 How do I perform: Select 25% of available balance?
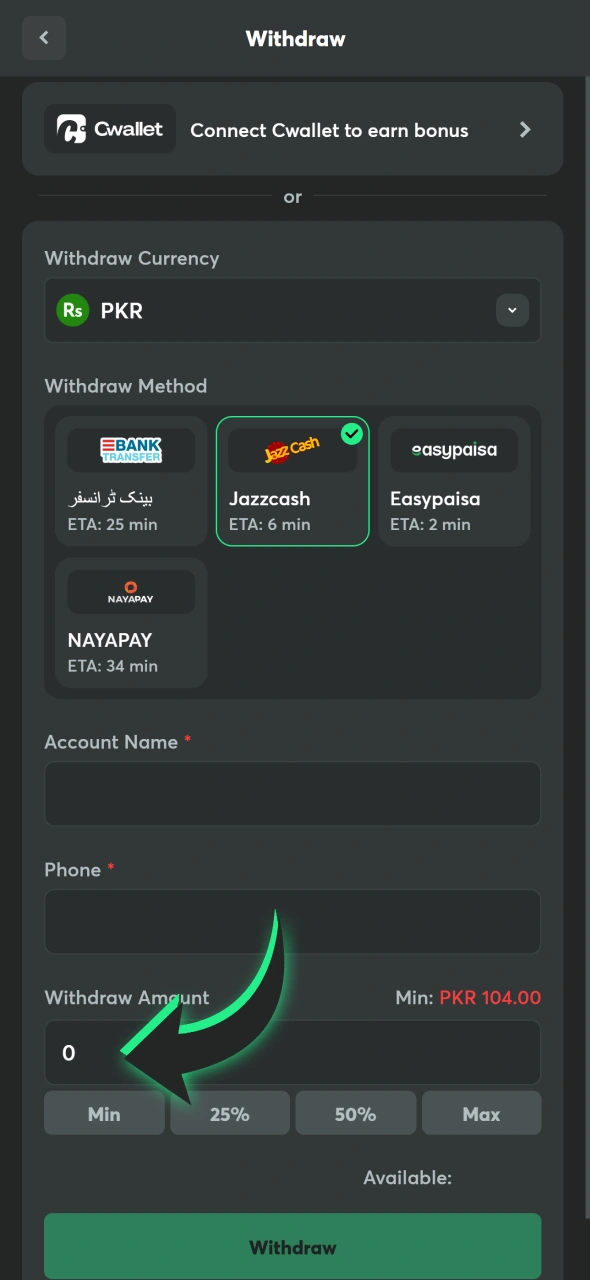click(229, 1113)
